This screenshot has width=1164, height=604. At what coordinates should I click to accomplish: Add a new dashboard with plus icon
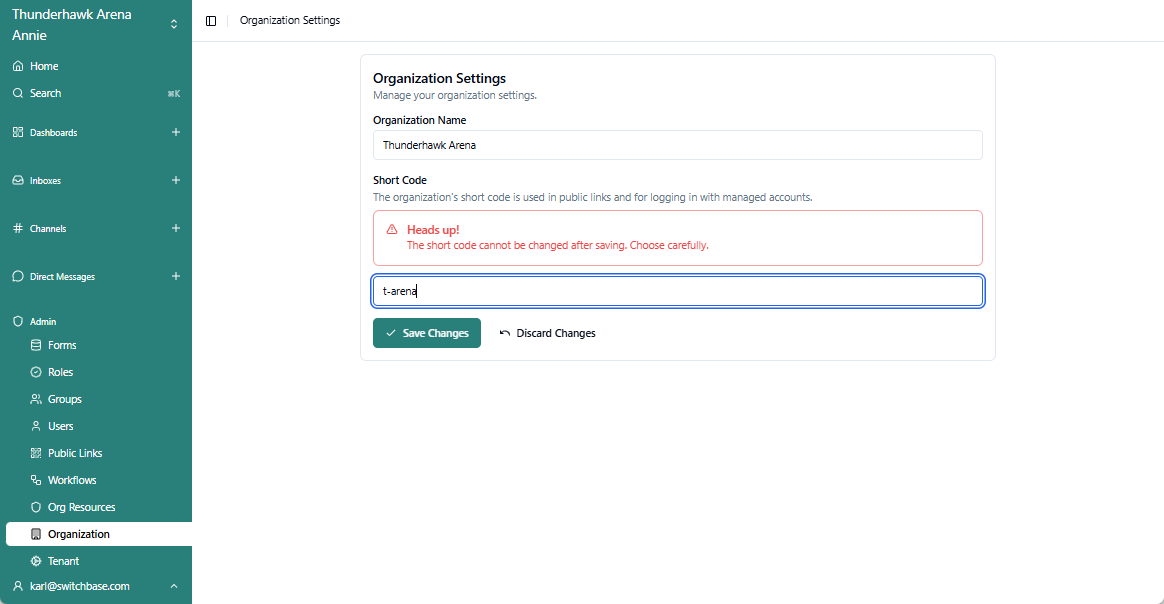[176, 132]
